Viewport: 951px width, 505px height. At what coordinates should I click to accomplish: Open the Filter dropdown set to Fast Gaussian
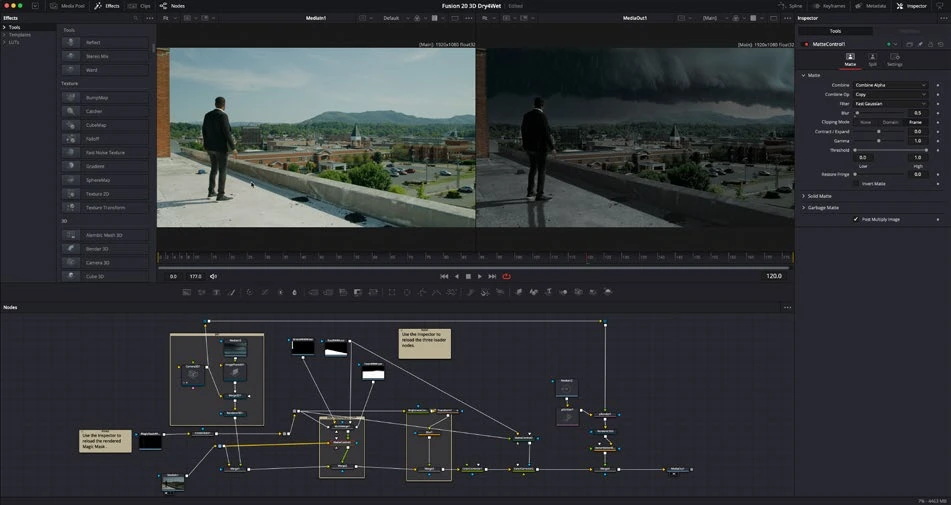coord(890,104)
